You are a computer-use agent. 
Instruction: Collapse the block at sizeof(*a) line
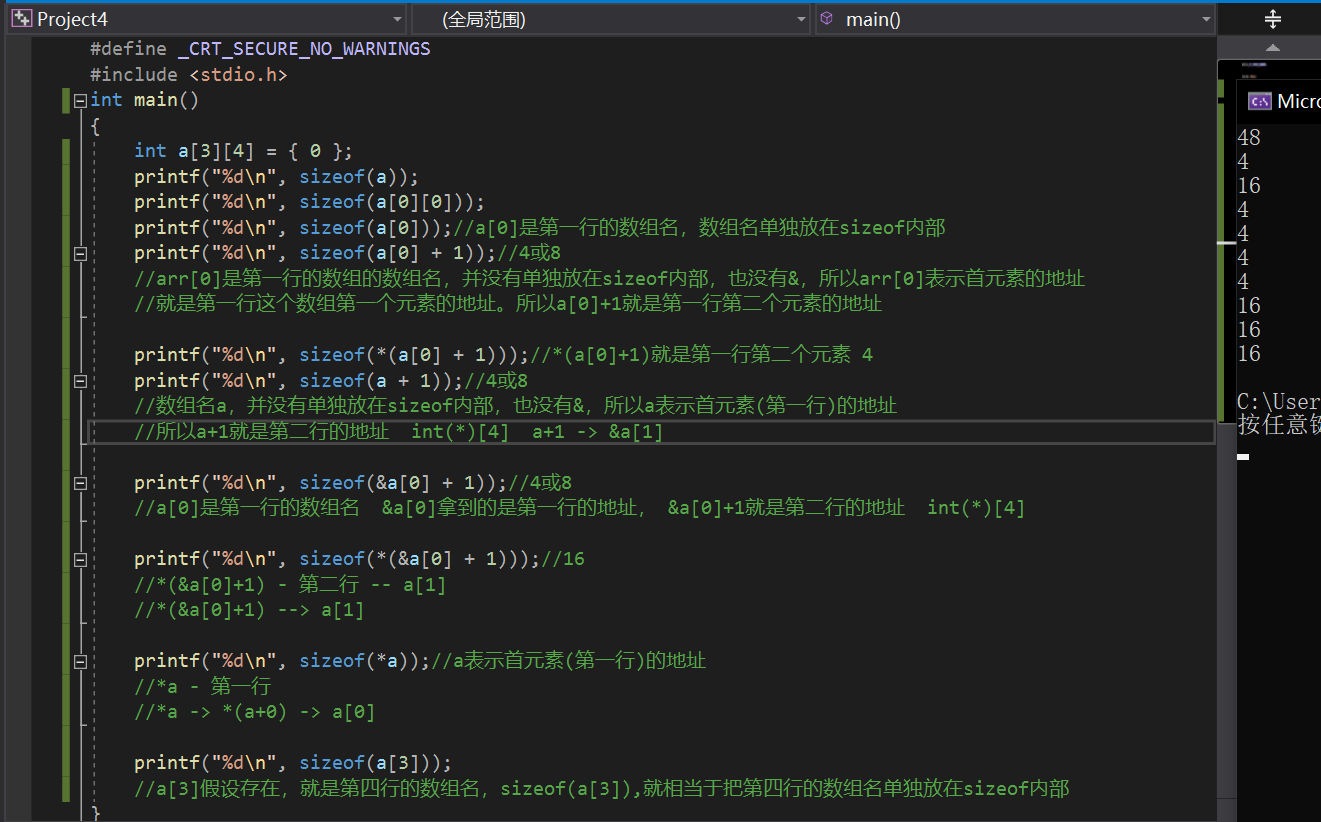[x=80, y=661]
